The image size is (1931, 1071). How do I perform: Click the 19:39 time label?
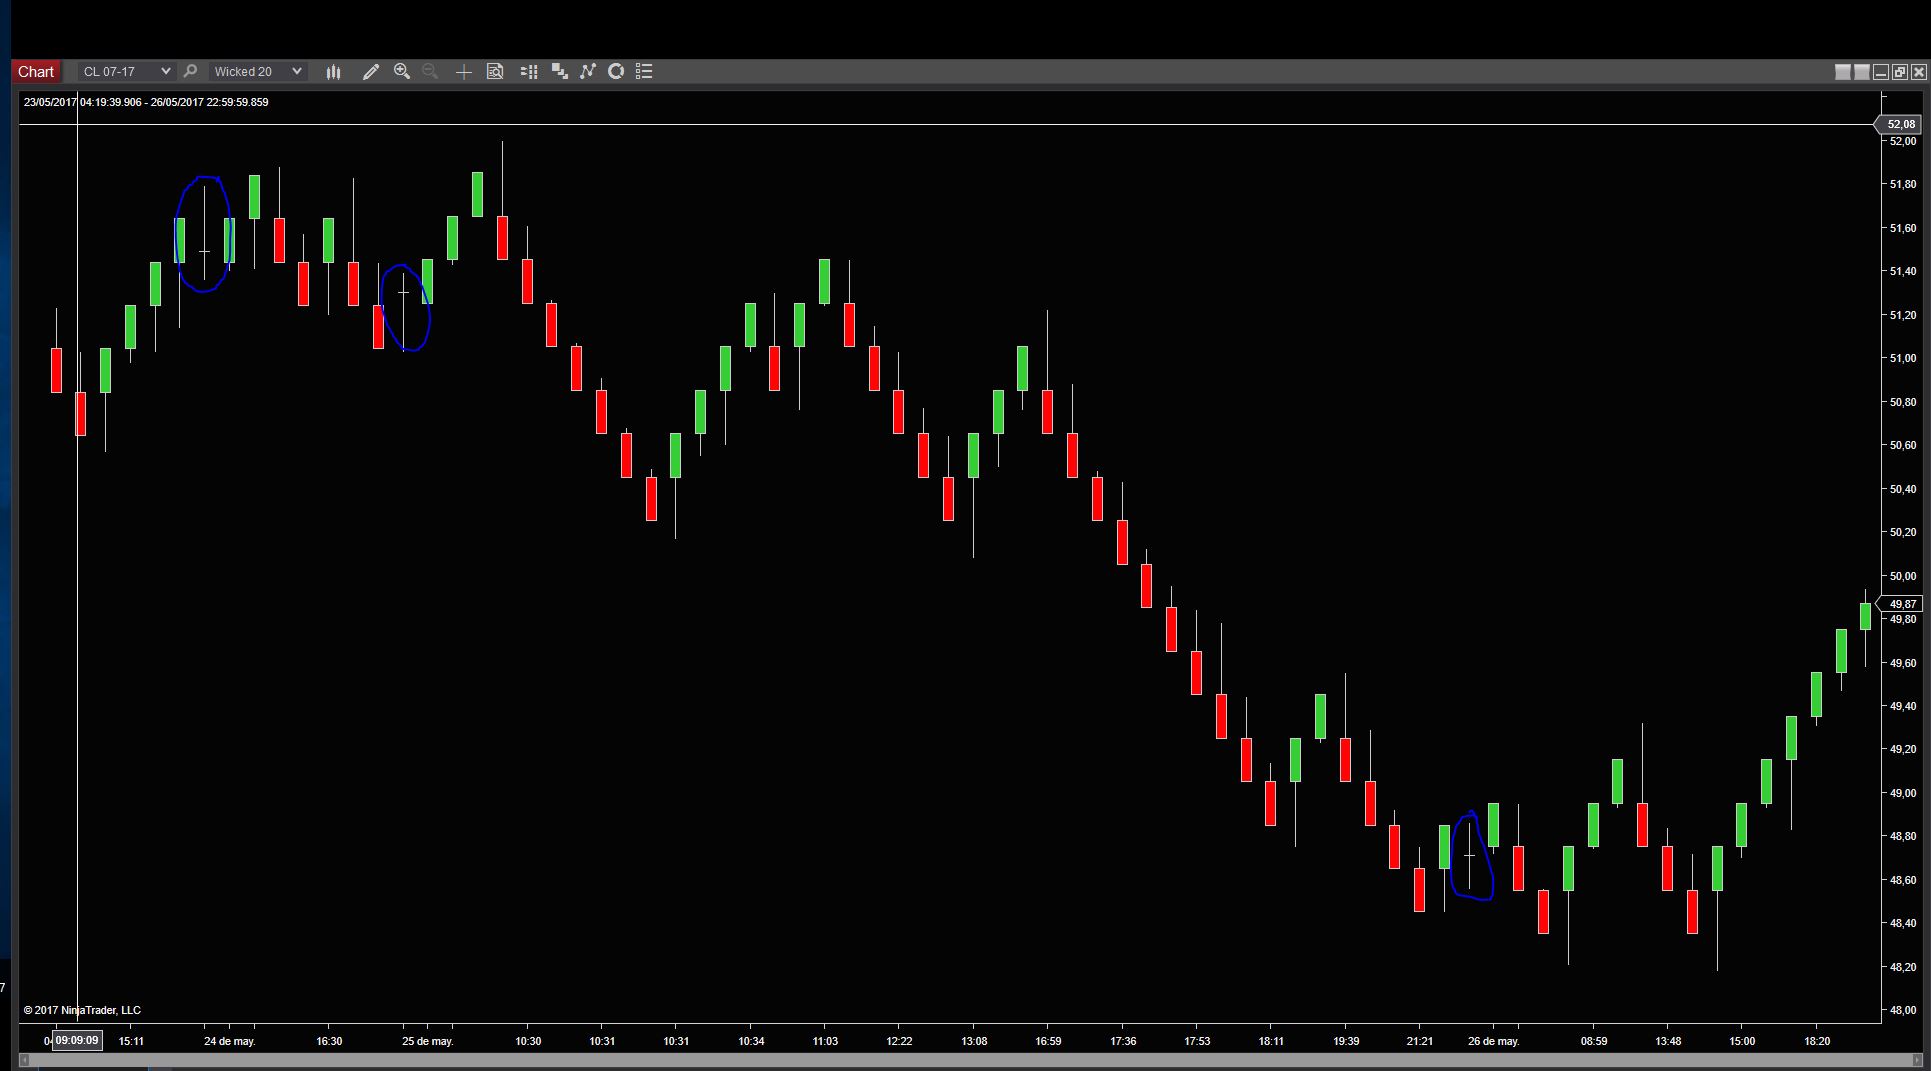coord(1346,1041)
